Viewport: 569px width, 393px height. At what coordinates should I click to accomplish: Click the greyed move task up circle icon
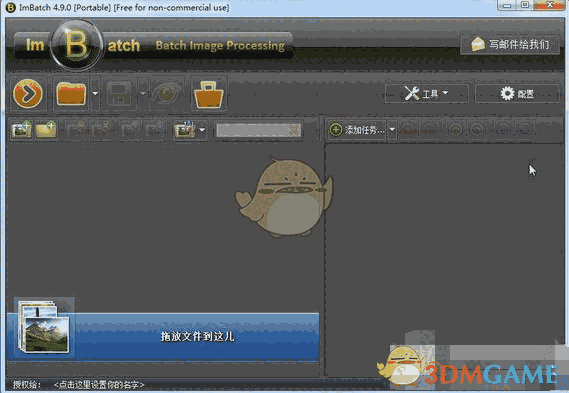coord(455,130)
